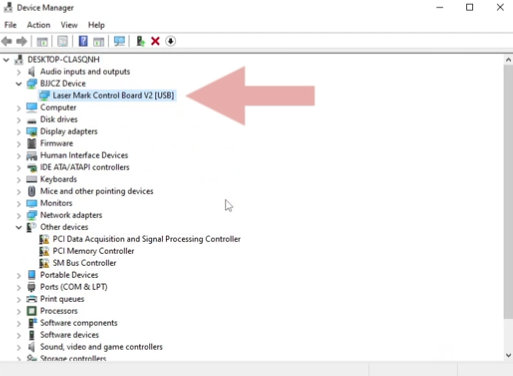Select Software components label
513x376 pixels.
coord(79,323)
